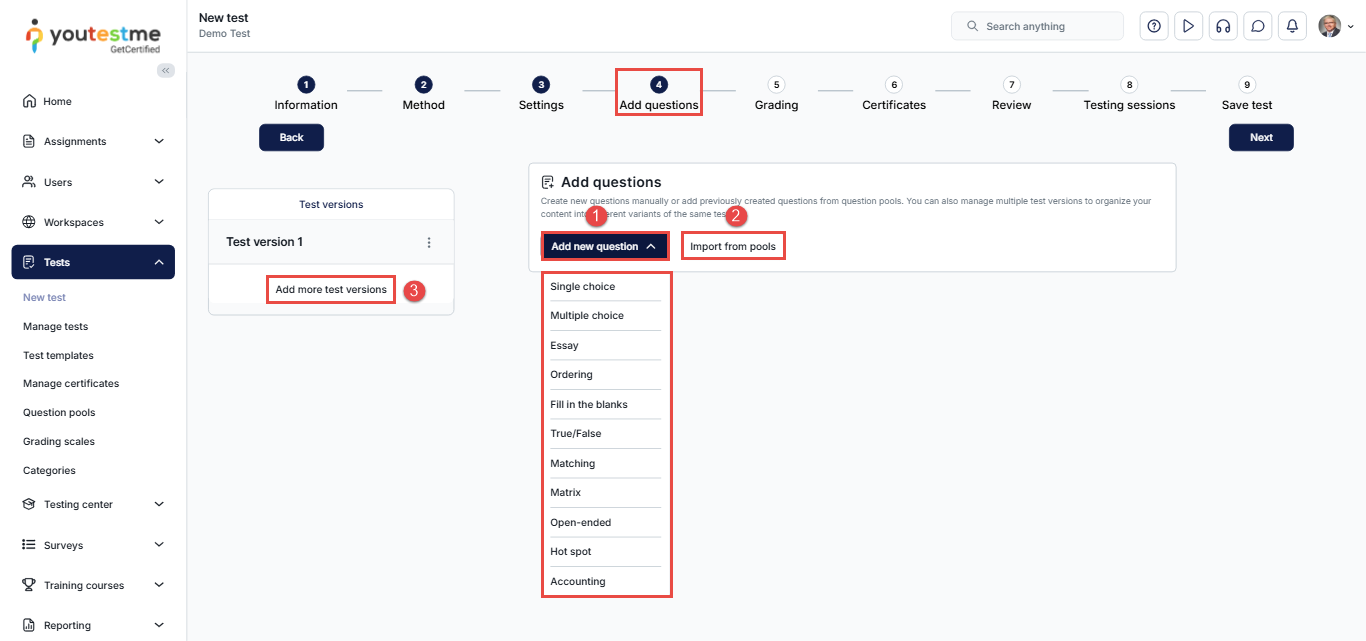This screenshot has width=1366, height=641.
Task: Click the headset support icon
Action: pos(1222,26)
